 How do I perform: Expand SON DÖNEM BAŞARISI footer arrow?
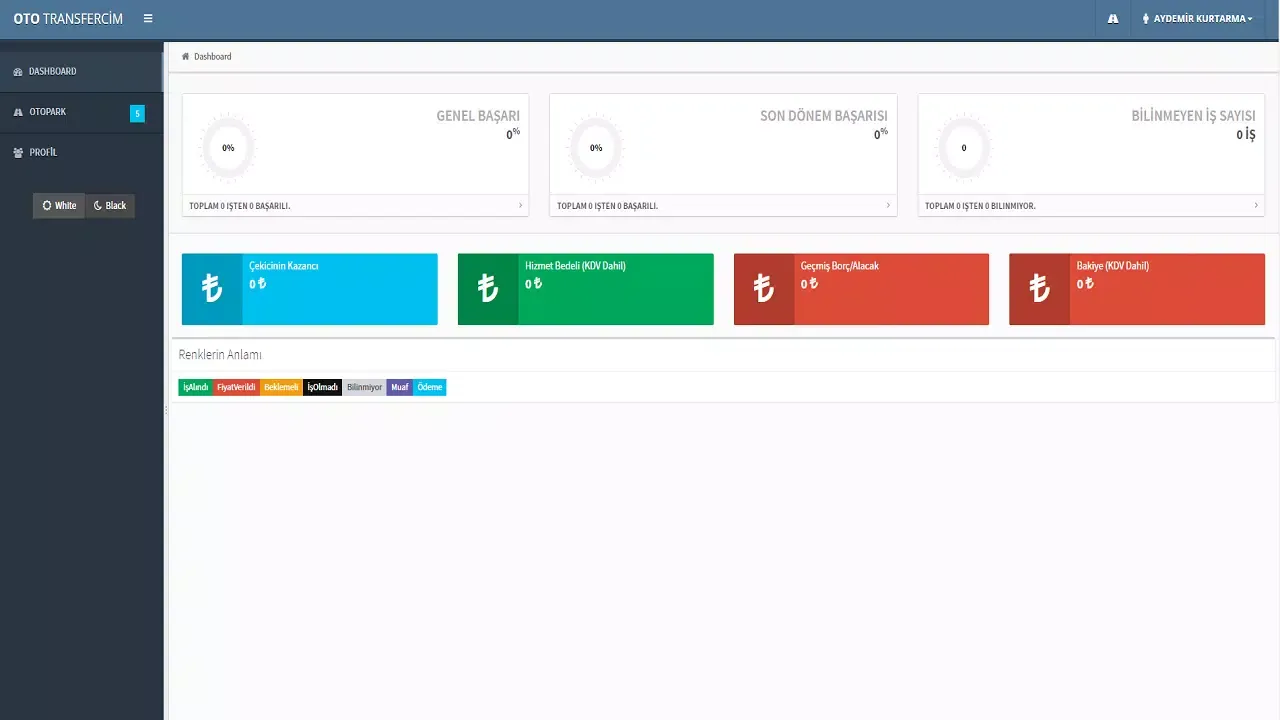888,205
